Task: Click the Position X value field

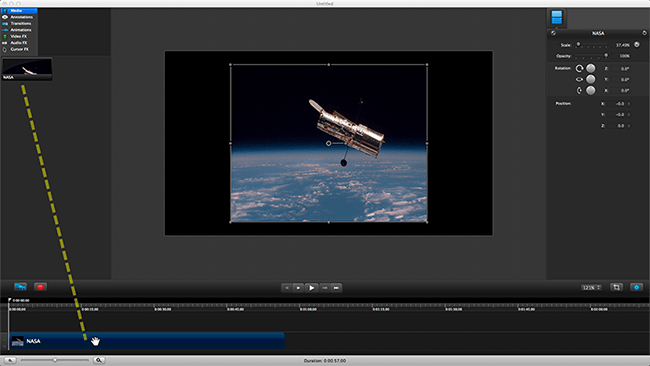Action: coord(617,104)
